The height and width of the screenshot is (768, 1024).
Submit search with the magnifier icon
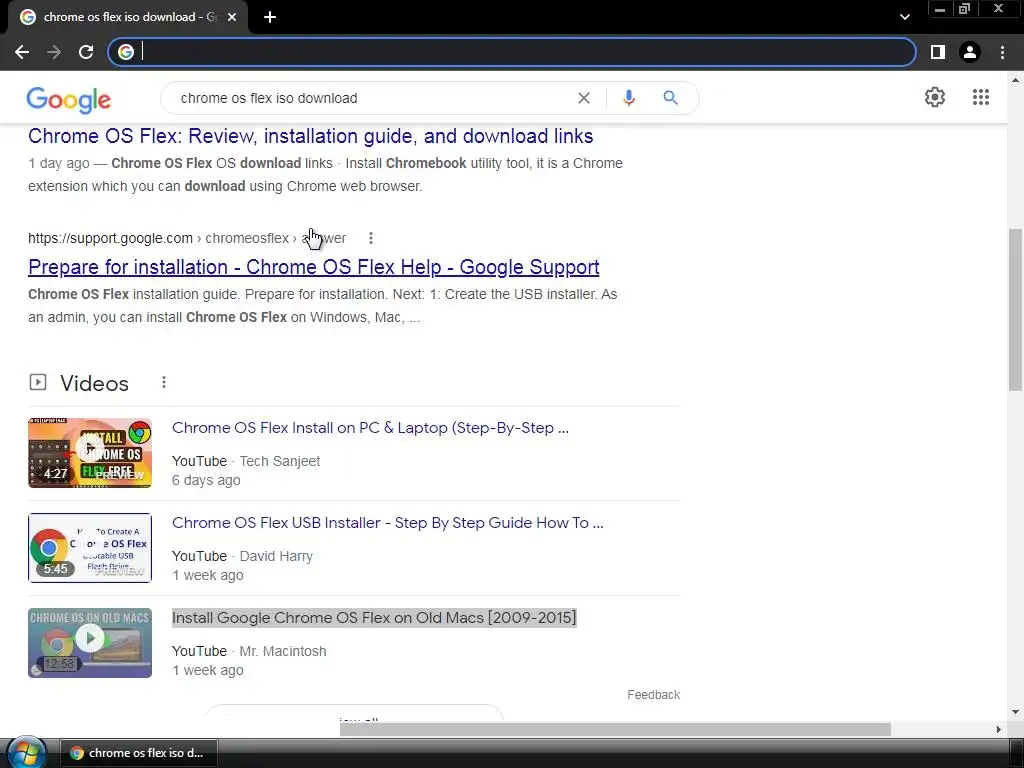[670, 98]
